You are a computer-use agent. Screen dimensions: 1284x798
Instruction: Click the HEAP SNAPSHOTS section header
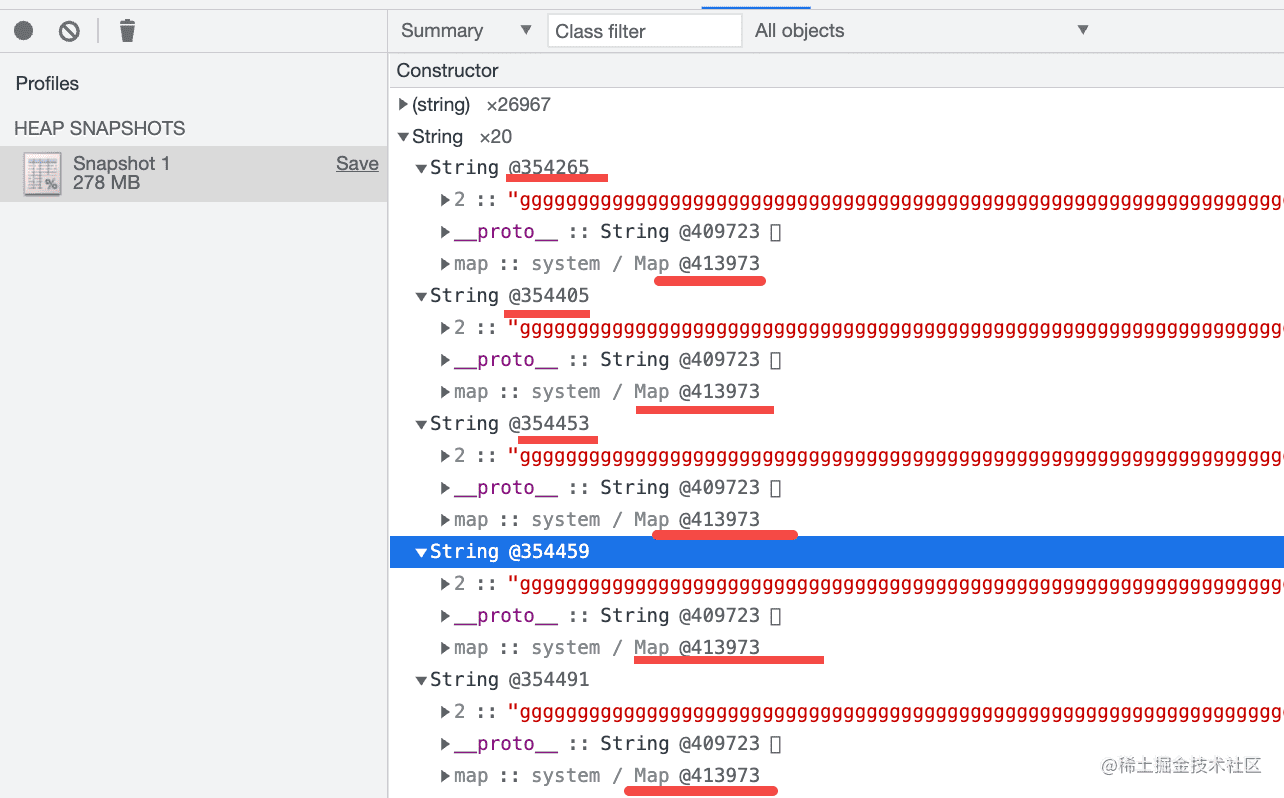tap(100, 129)
